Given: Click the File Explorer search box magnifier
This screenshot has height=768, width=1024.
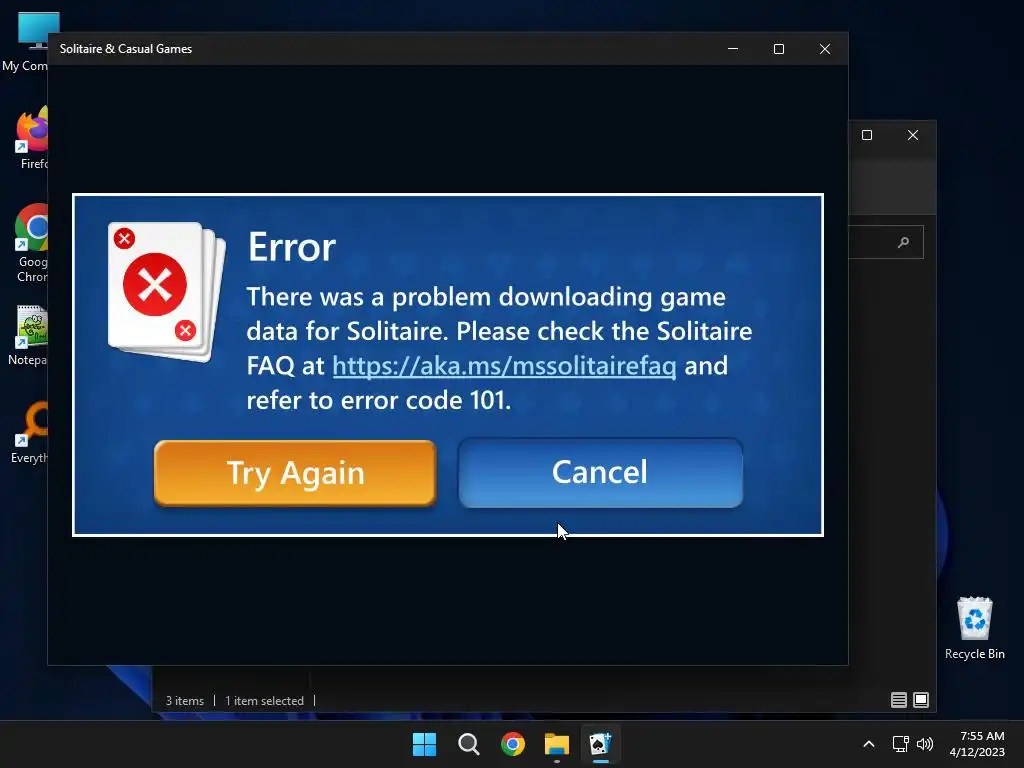Looking at the screenshot, I should (x=903, y=242).
